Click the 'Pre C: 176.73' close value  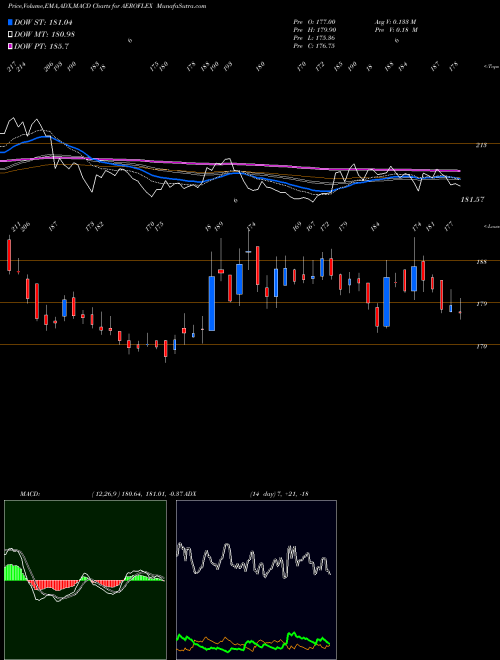pyautogui.click(x=314, y=46)
